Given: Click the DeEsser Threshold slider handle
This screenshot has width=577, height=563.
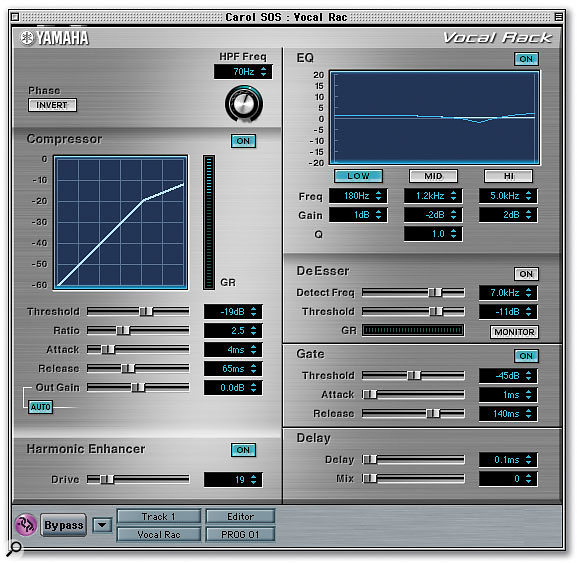Looking at the screenshot, I should click(x=436, y=312).
